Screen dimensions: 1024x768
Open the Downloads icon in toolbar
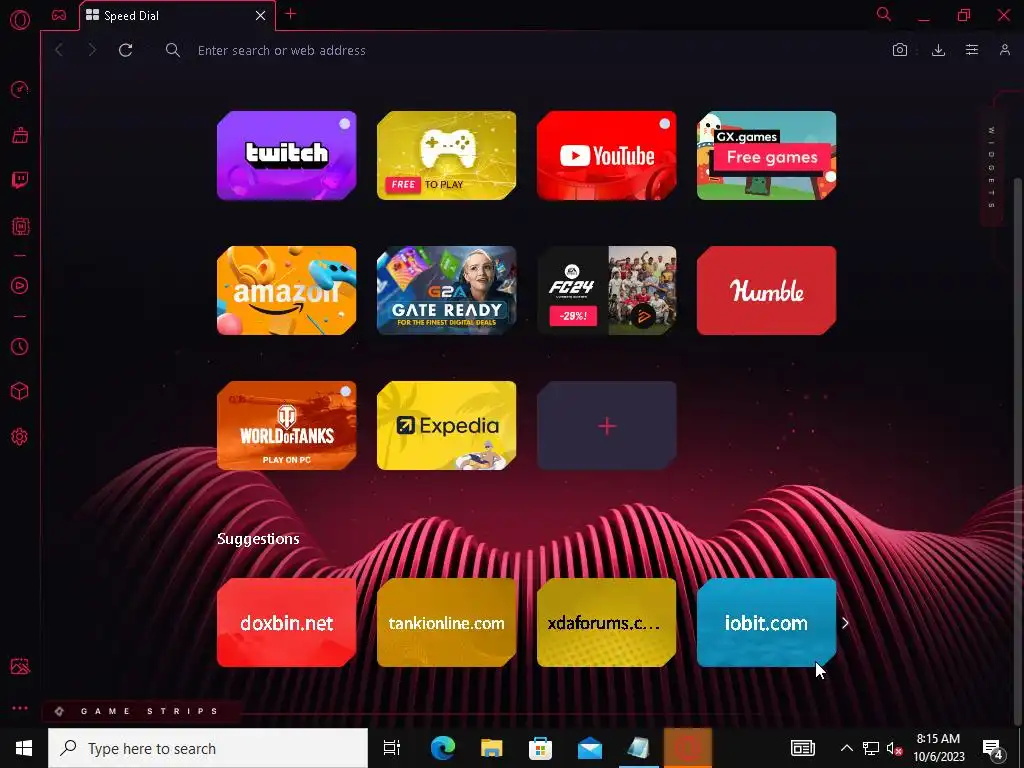point(938,50)
